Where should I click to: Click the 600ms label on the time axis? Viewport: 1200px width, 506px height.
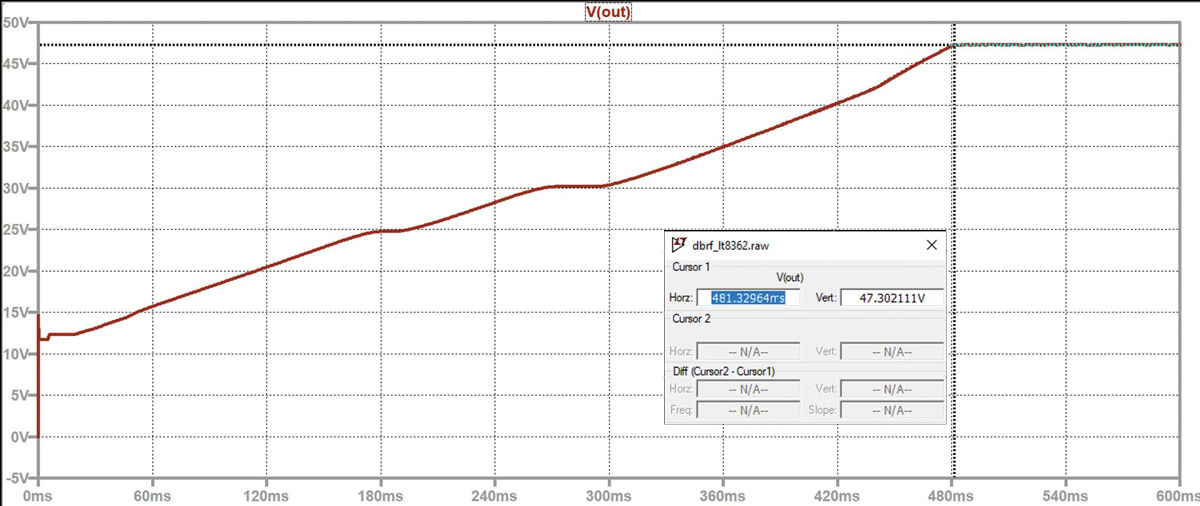pos(1180,496)
